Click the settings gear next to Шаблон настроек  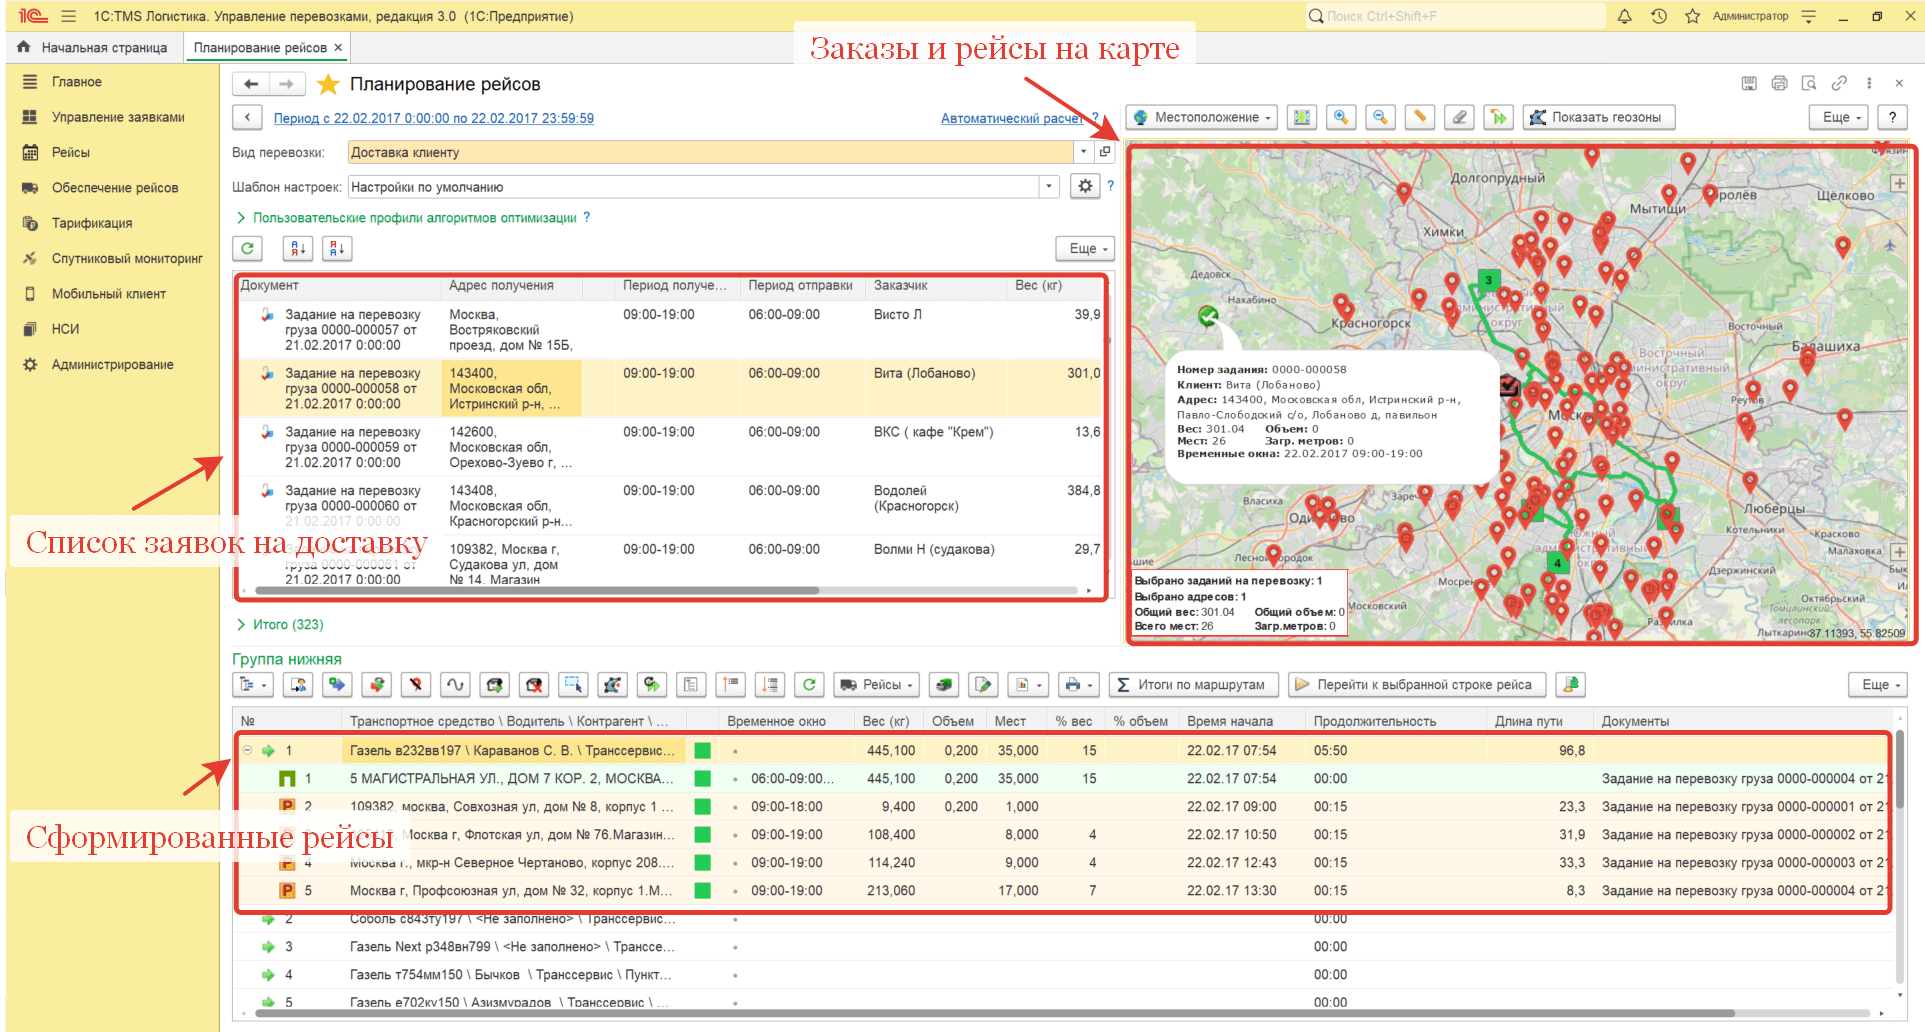pos(1085,187)
